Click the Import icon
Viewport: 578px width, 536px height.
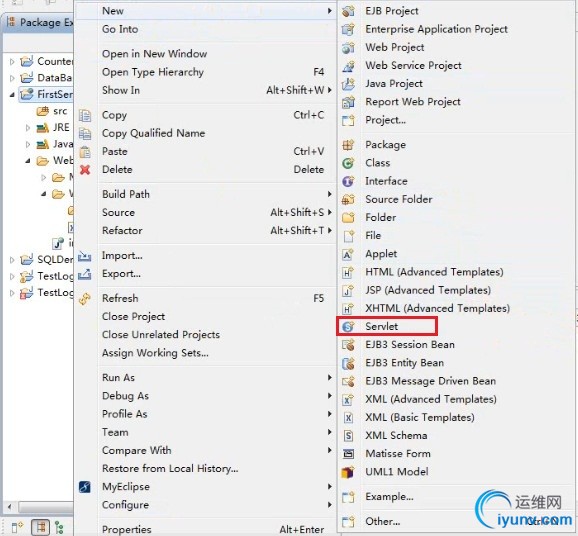pyautogui.click(x=84, y=256)
